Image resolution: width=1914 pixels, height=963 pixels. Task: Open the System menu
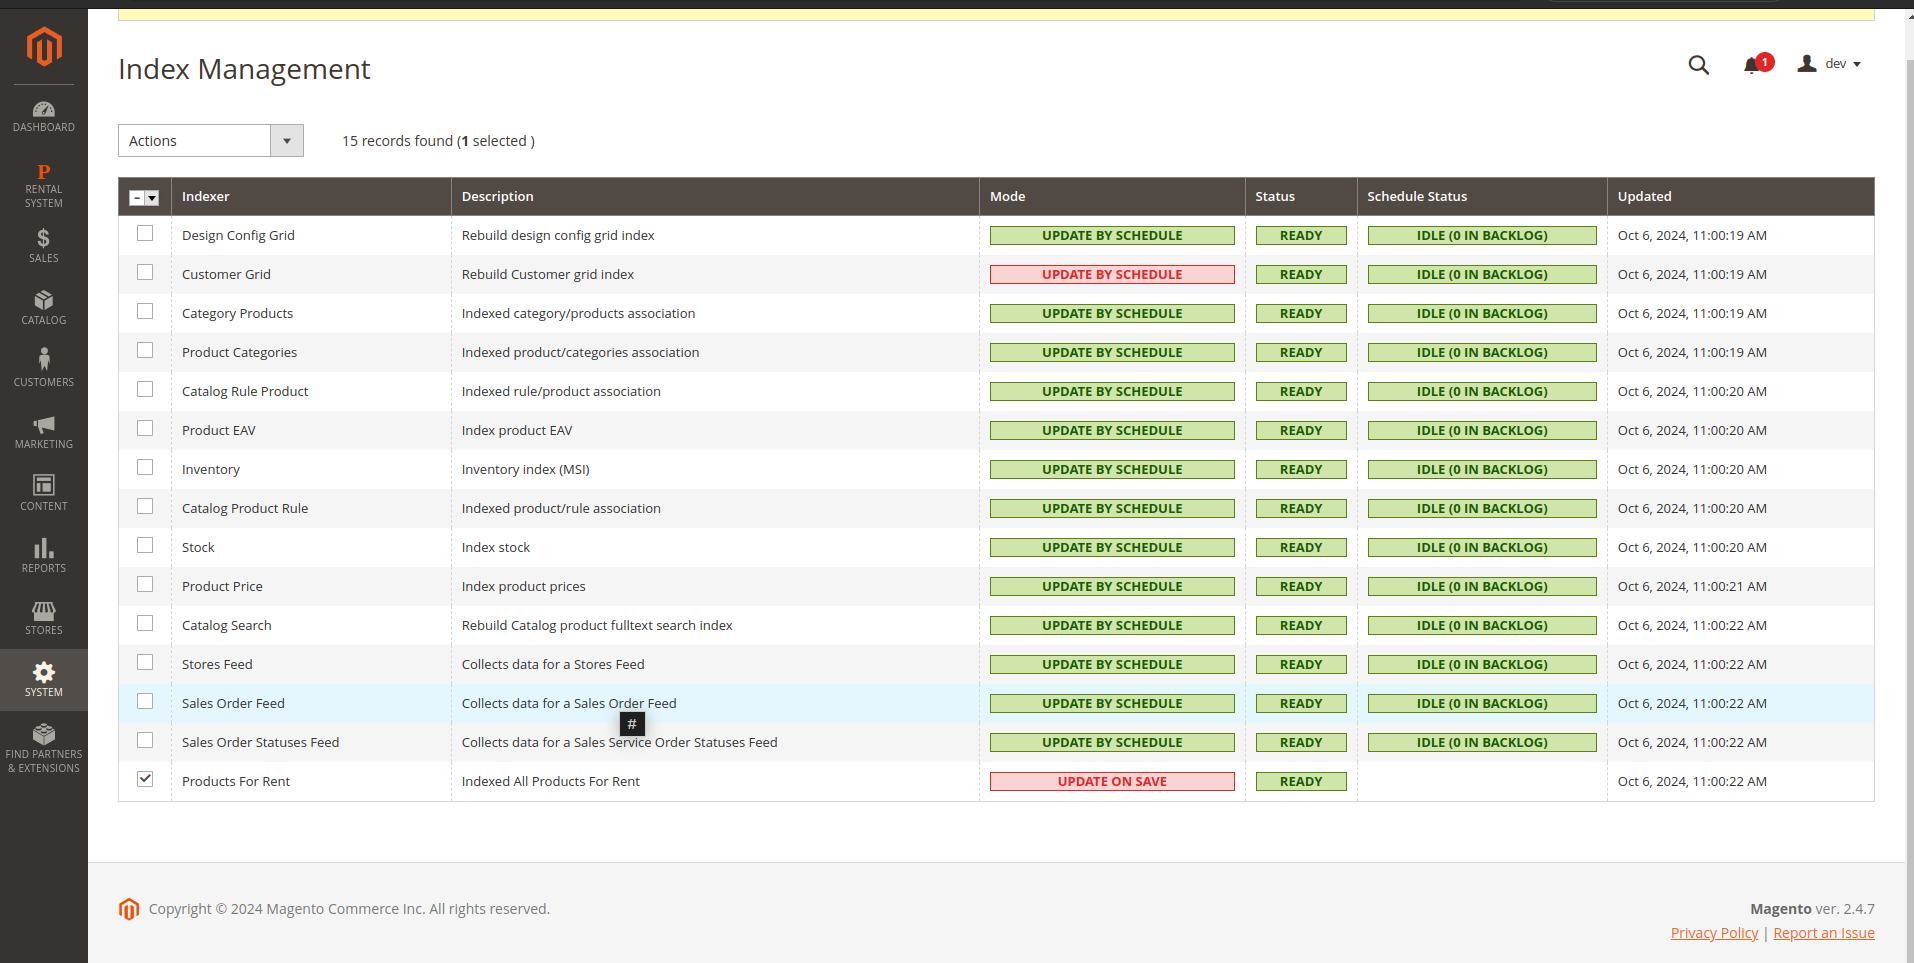click(44, 680)
